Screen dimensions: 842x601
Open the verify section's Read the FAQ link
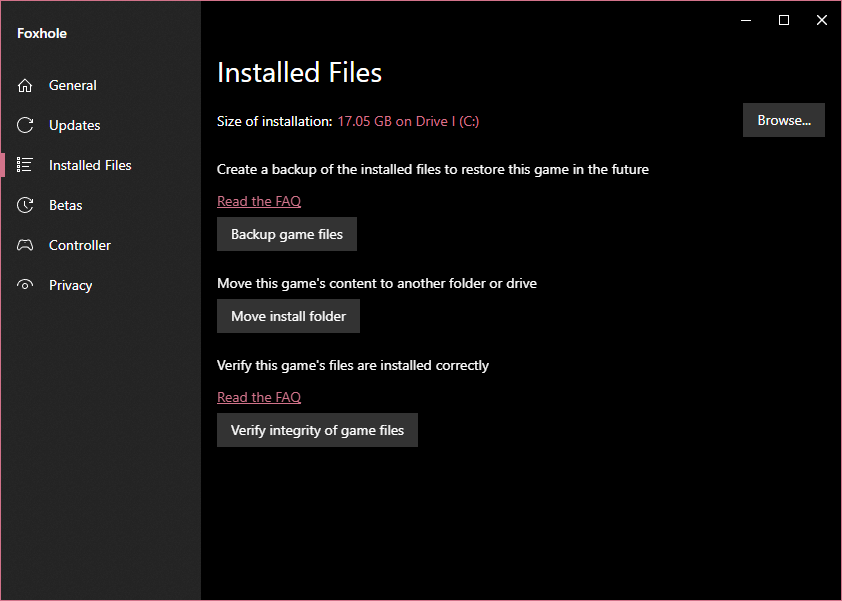(x=259, y=398)
